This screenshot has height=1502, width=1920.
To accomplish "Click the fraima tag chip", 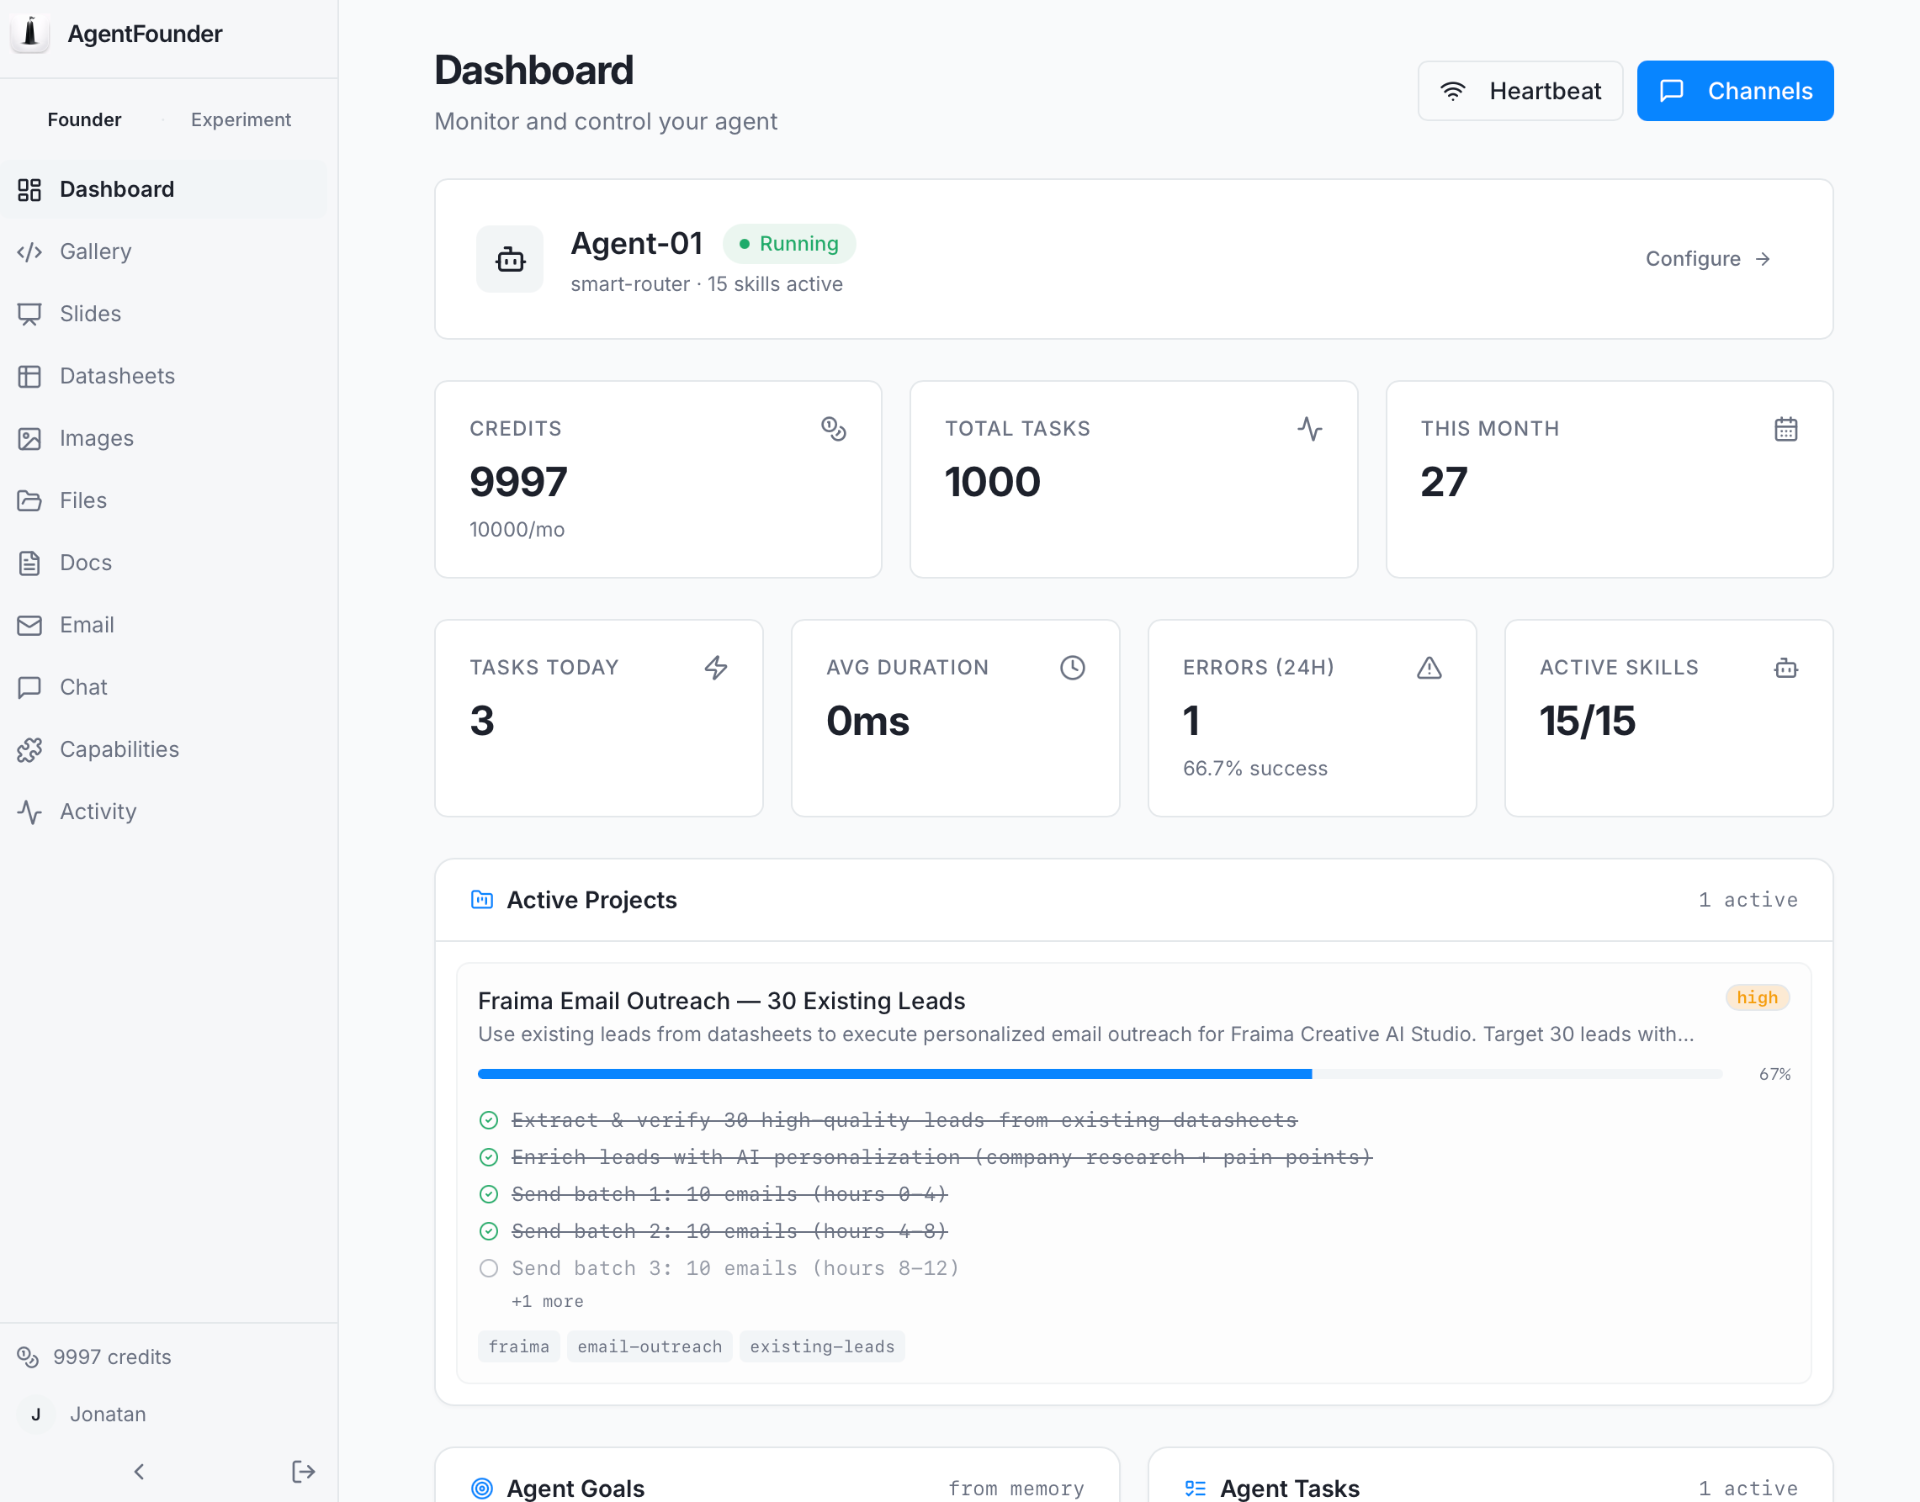I will pyautogui.click(x=519, y=1346).
